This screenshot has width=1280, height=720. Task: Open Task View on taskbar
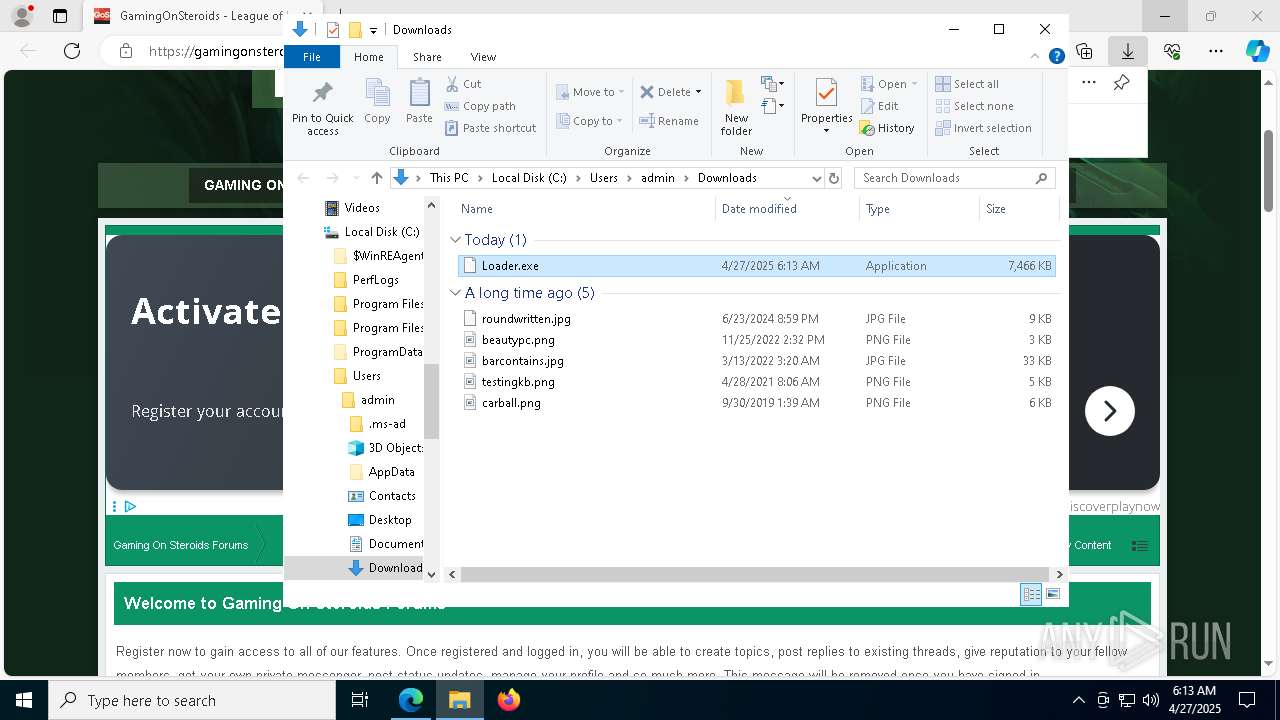click(360, 700)
